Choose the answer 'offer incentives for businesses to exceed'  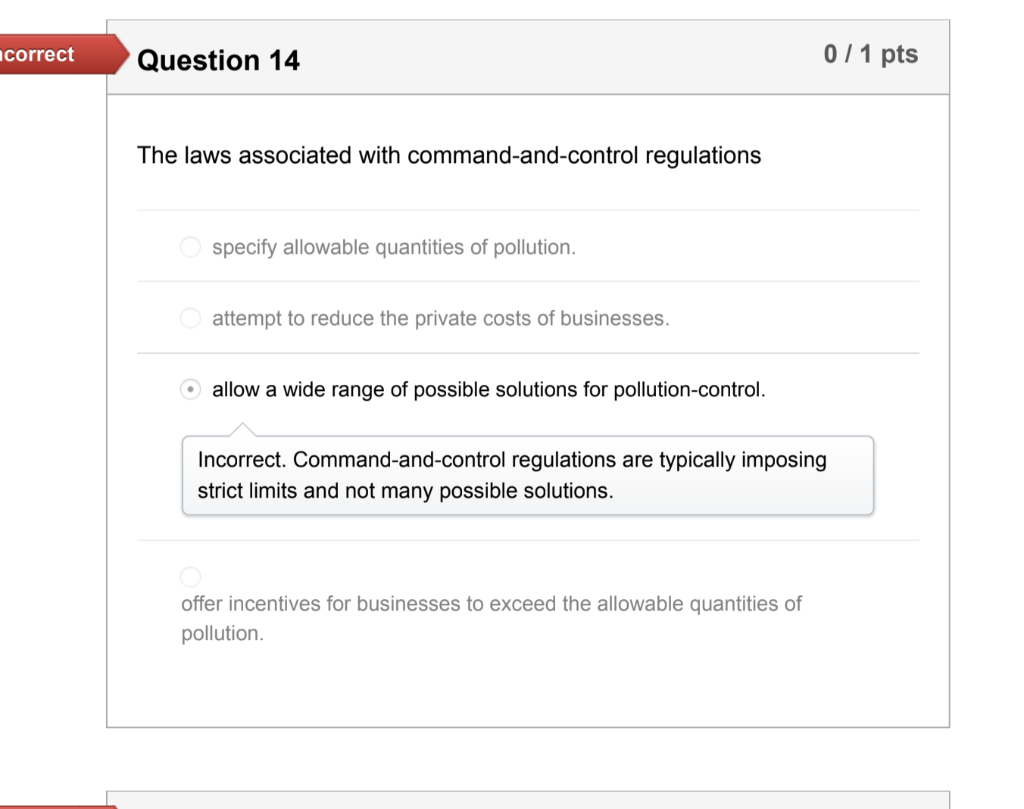pos(190,575)
